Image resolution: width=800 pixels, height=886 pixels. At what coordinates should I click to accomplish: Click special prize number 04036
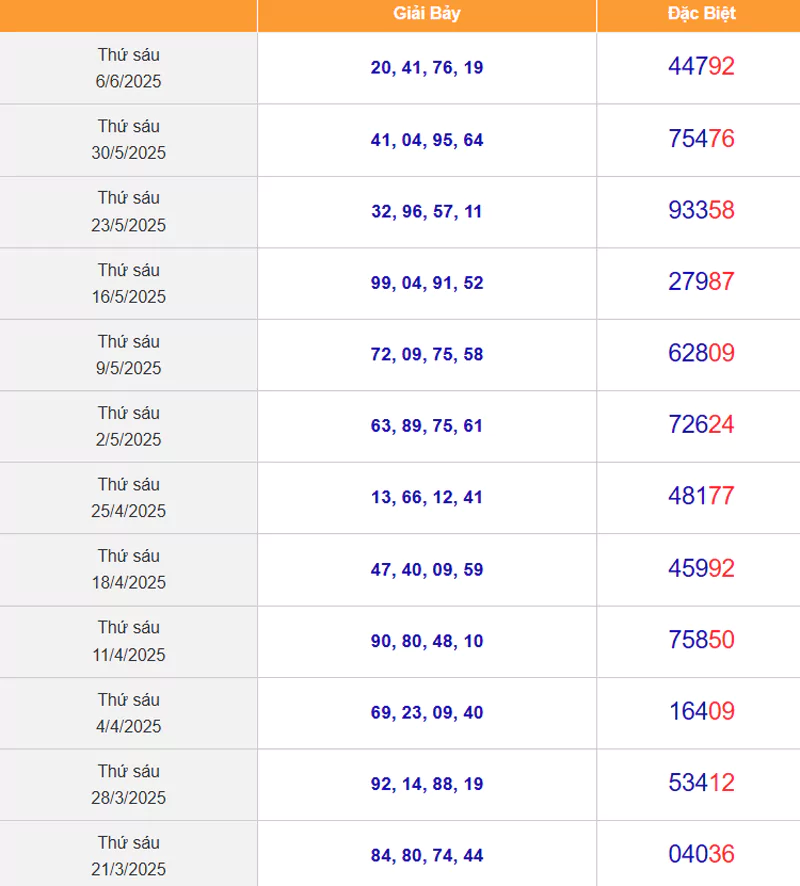[x=701, y=854]
